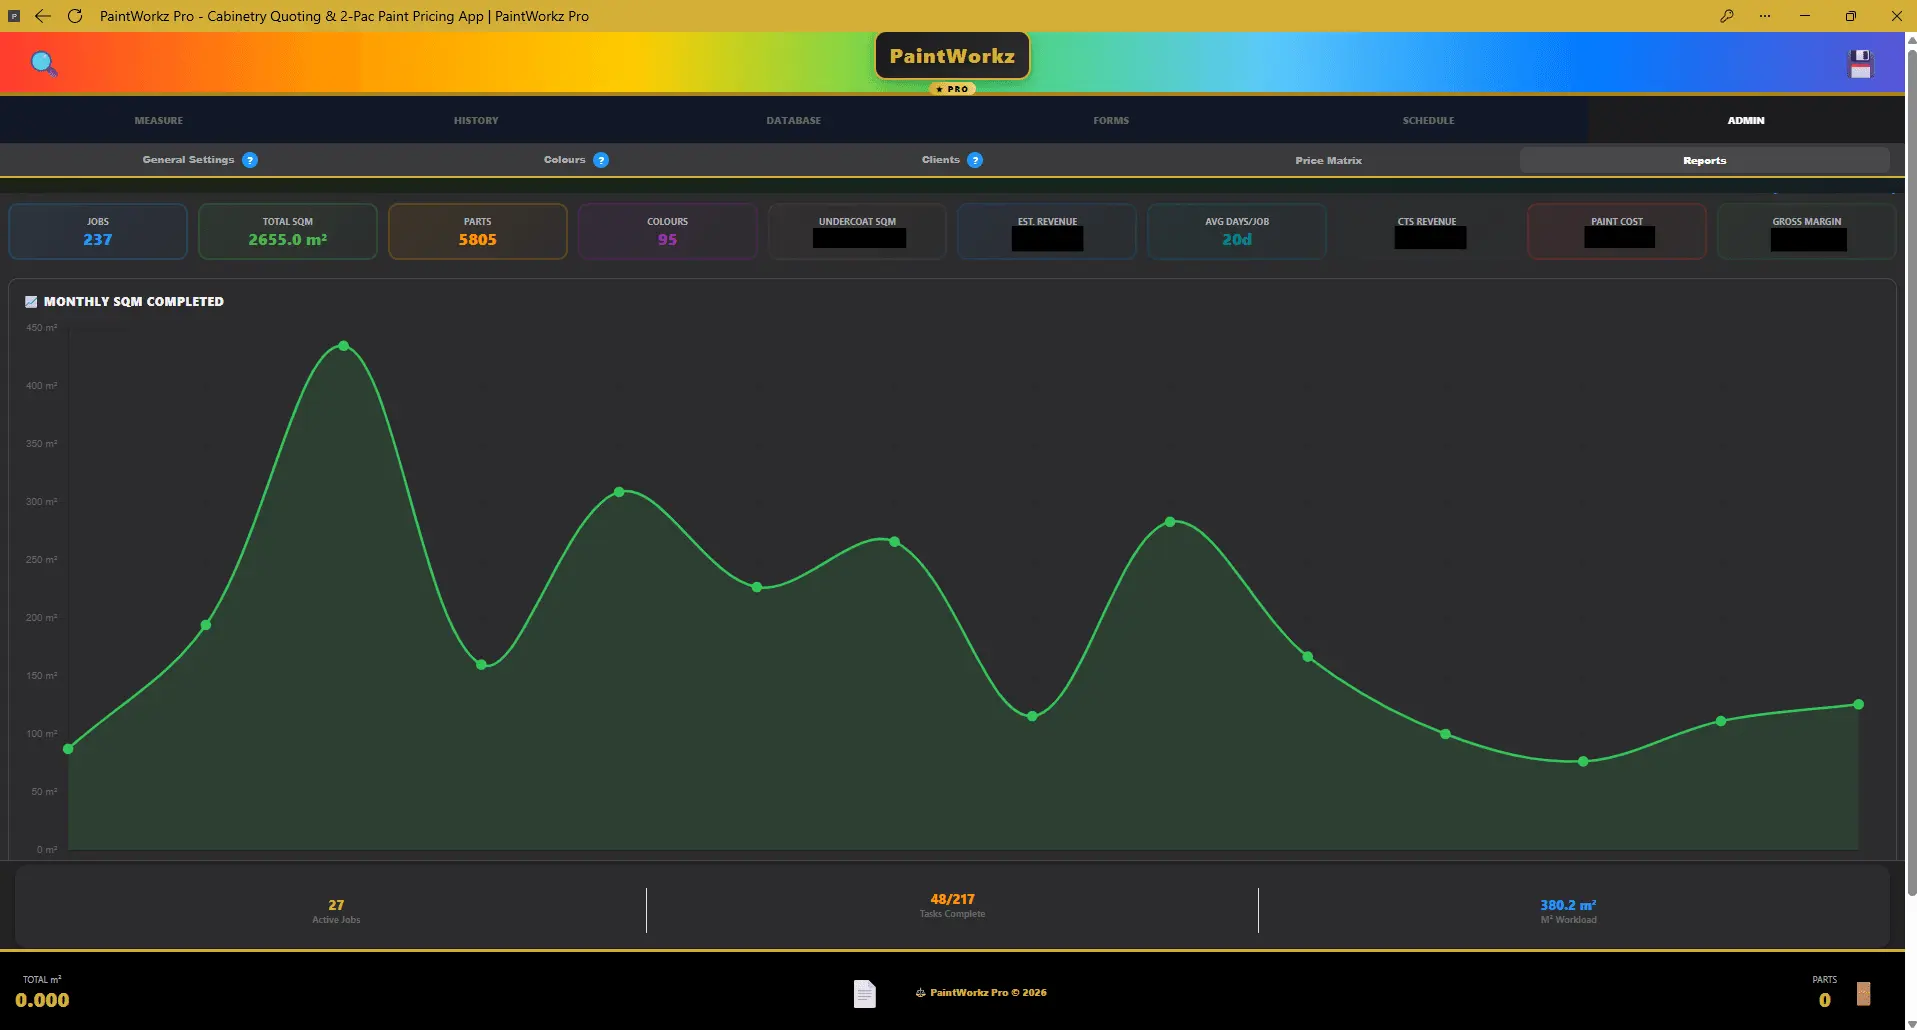This screenshot has width=1917, height=1030.
Task: Click the PARTS 5805 stat card
Action: click(478, 231)
